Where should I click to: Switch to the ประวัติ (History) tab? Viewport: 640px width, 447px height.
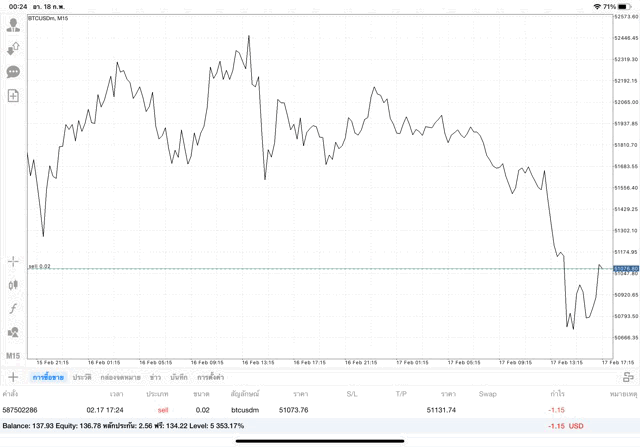click(82, 377)
